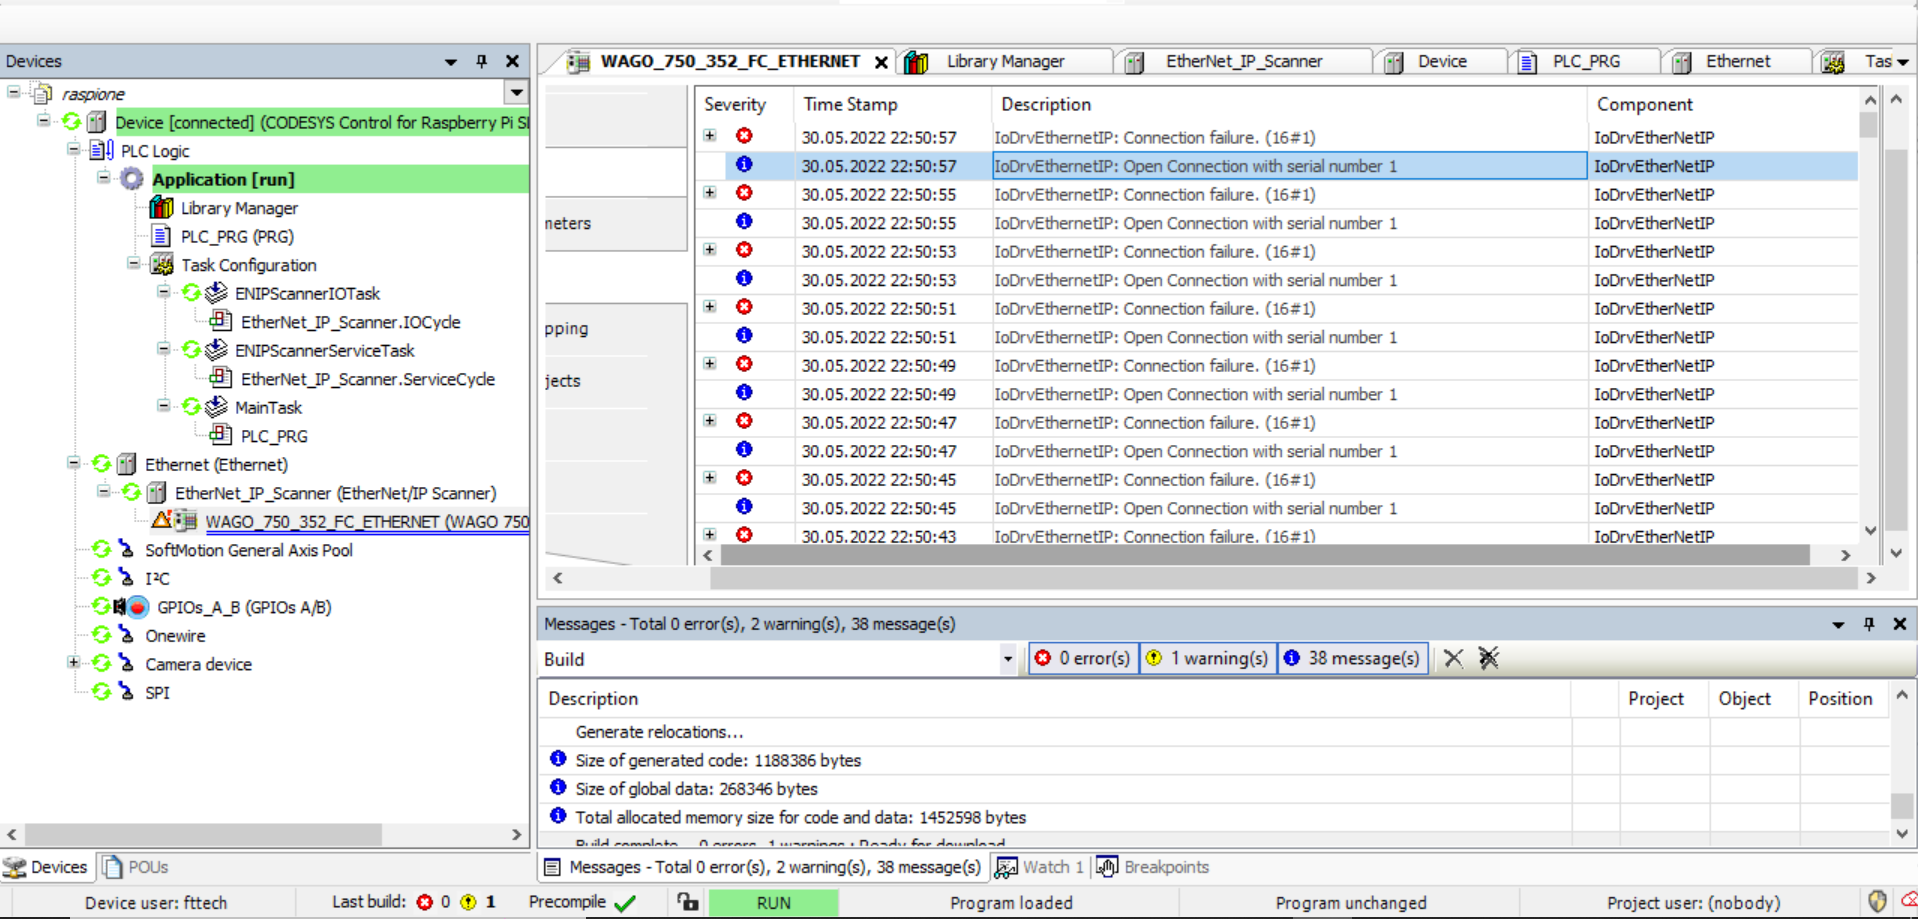This screenshot has height=919, width=1918.
Task: Clear all messages with the double-X icon
Action: (1489, 658)
